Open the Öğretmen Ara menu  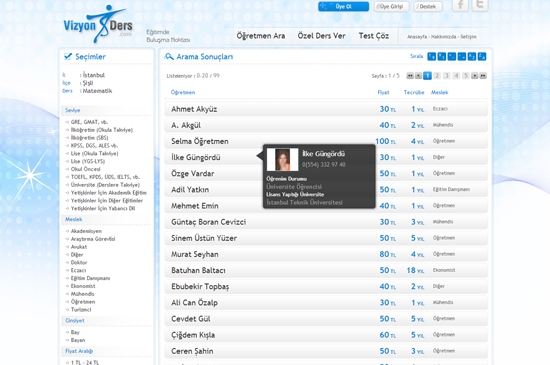click(x=261, y=36)
